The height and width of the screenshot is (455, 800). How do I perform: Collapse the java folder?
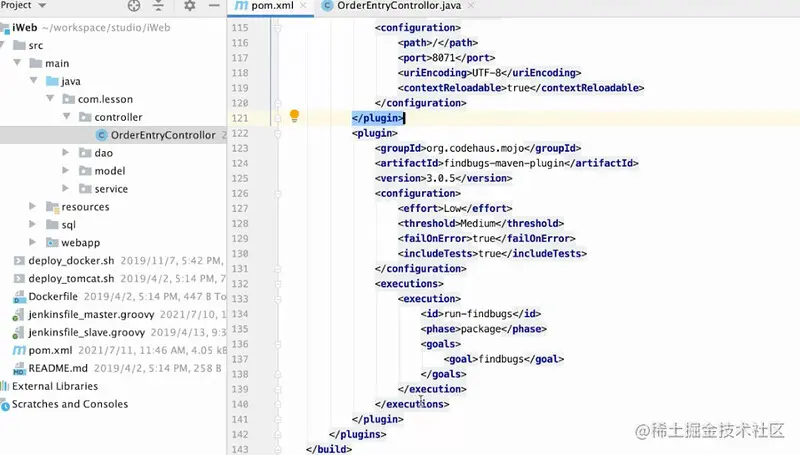[34, 80]
